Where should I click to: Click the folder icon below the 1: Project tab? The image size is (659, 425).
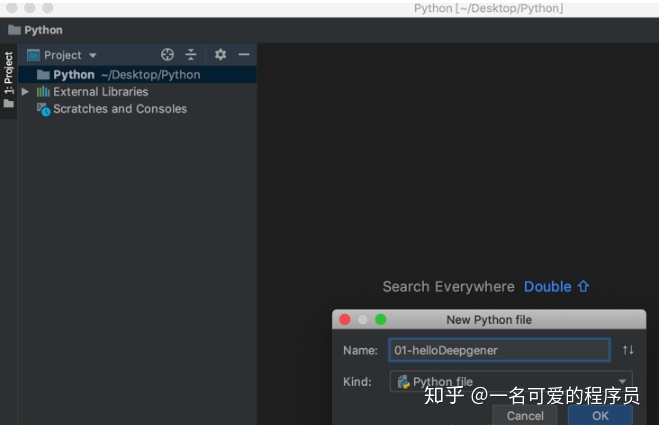(9, 103)
